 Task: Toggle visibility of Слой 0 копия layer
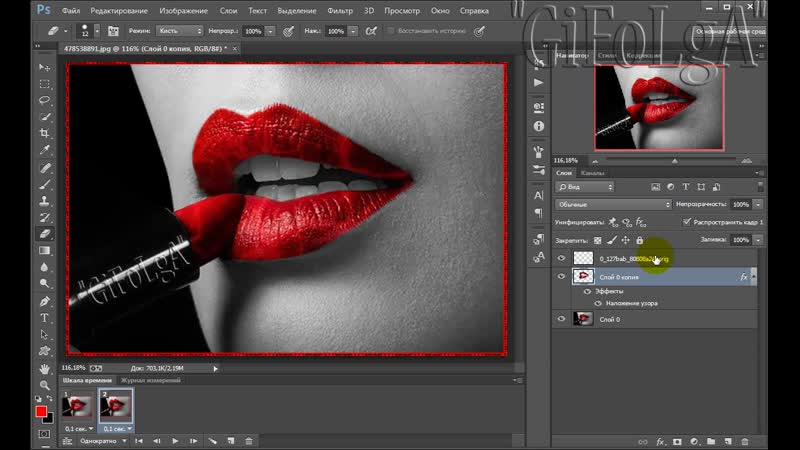click(x=561, y=276)
